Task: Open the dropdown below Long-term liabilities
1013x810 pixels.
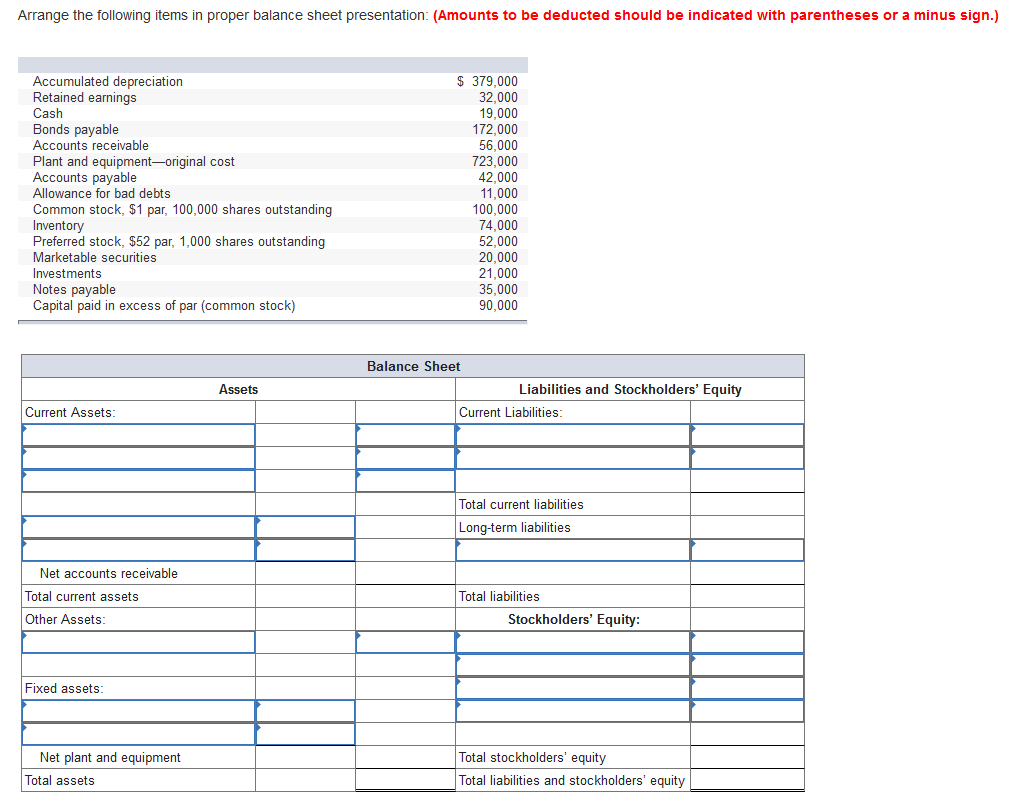Action: tap(572, 549)
